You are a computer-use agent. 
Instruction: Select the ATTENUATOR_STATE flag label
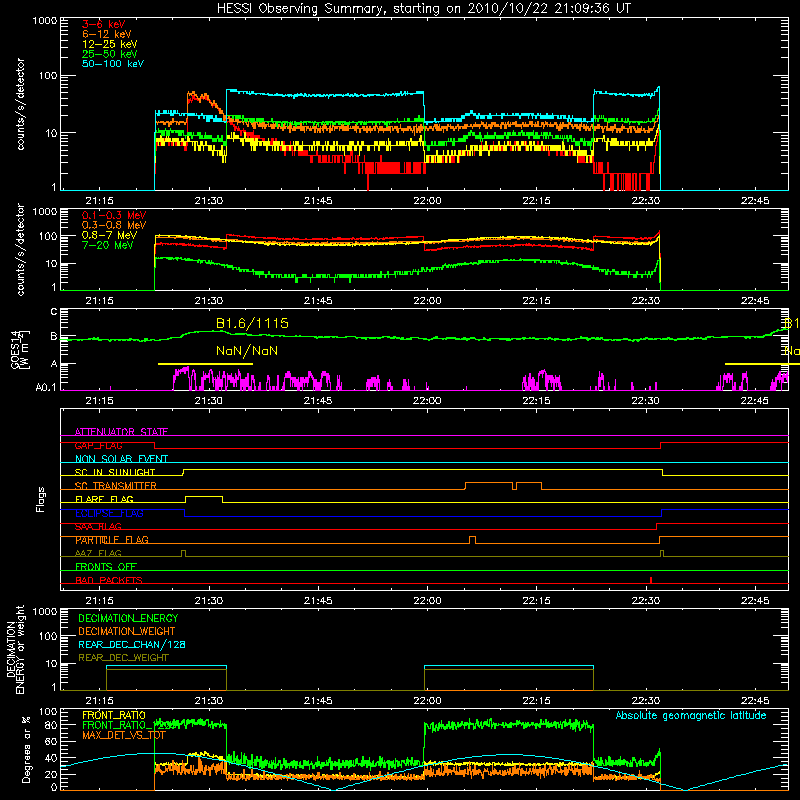coord(121,432)
